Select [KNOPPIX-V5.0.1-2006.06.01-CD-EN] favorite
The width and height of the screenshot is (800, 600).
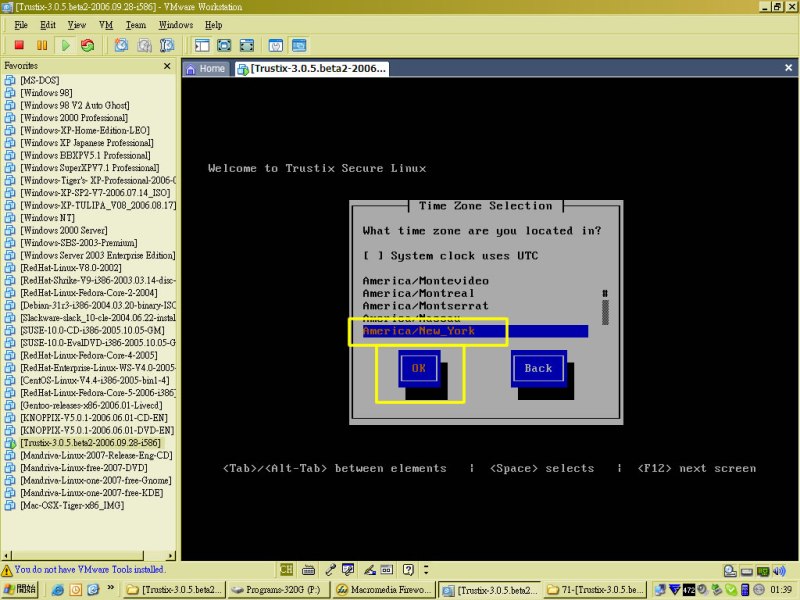(x=94, y=418)
